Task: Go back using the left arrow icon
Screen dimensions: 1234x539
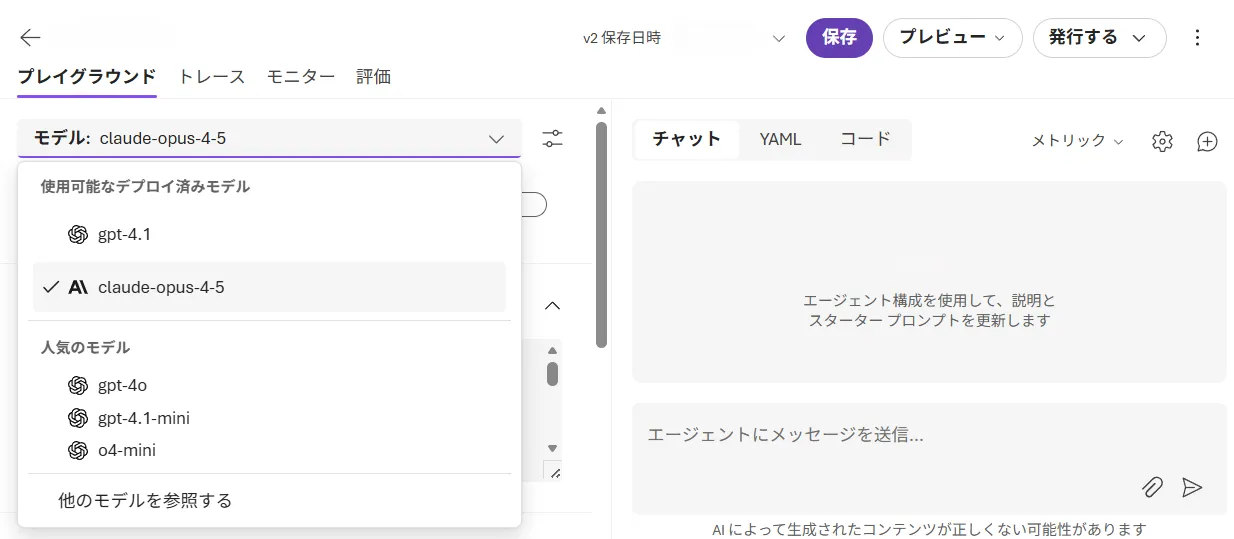Action: [x=30, y=38]
